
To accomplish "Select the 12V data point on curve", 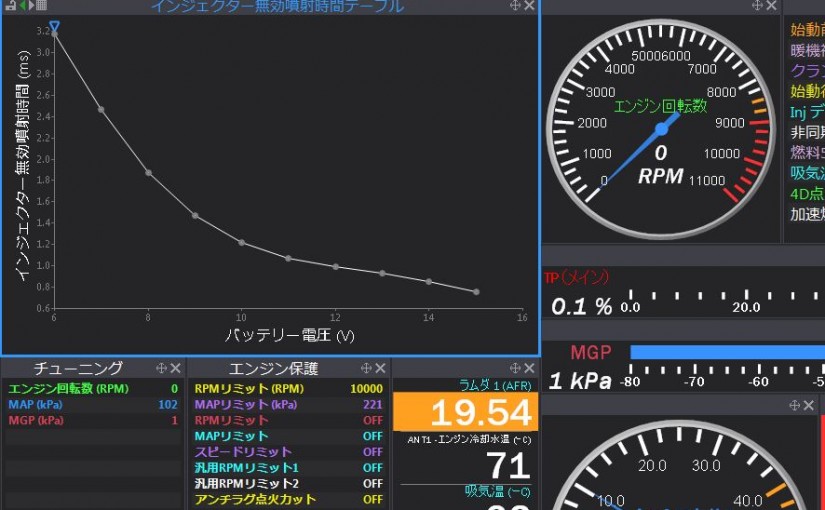I will pyautogui.click(x=336, y=267).
